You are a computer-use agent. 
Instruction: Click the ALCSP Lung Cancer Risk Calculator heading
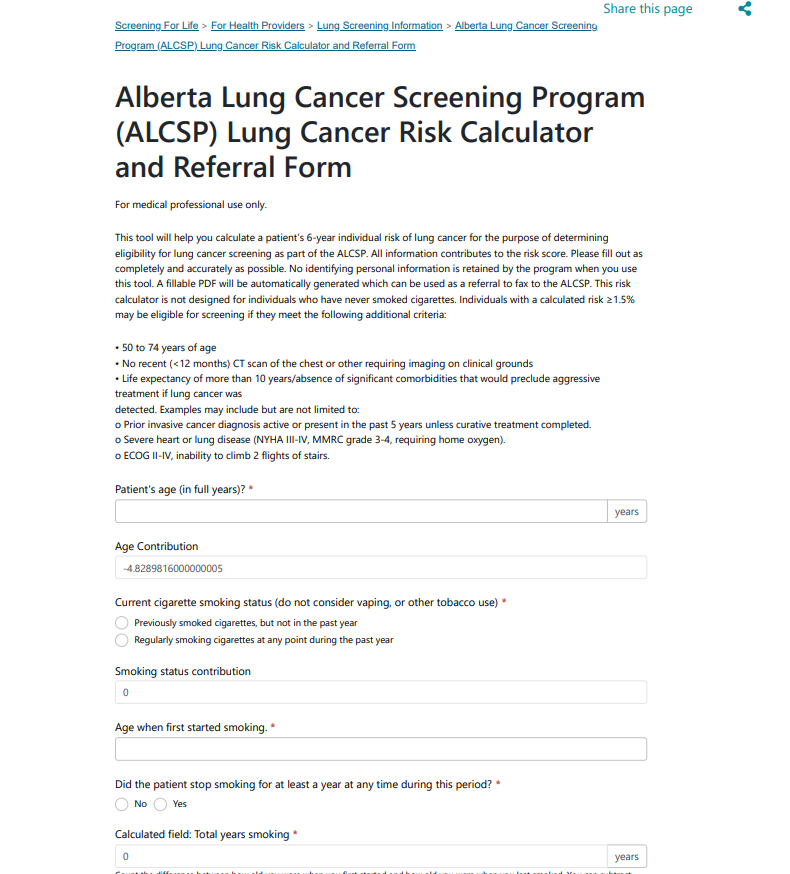pyautogui.click(x=380, y=132)
